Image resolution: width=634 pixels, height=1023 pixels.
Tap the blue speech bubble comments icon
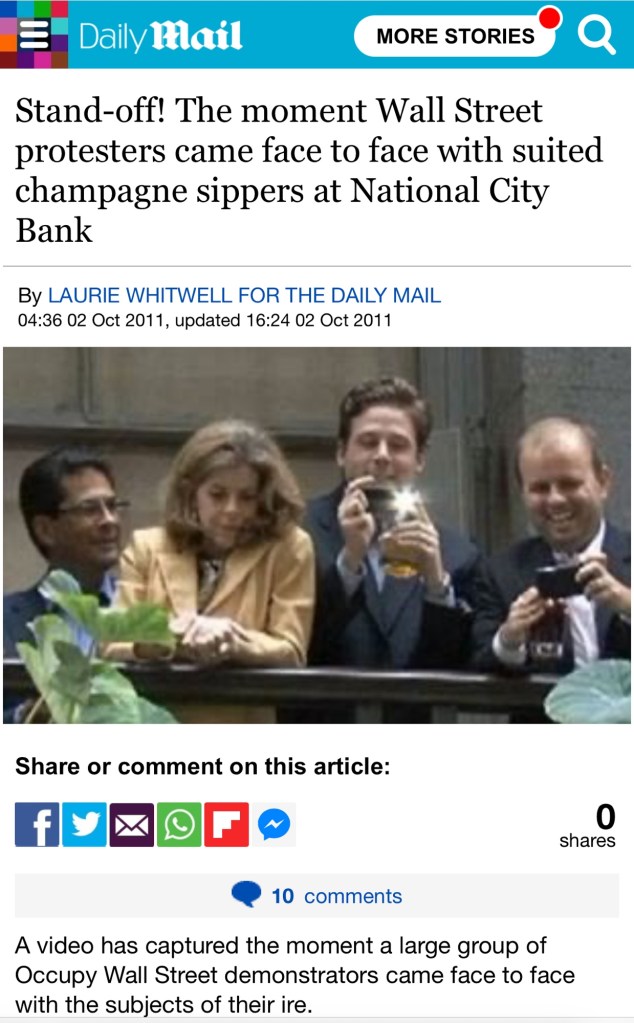tap(246, 894)
